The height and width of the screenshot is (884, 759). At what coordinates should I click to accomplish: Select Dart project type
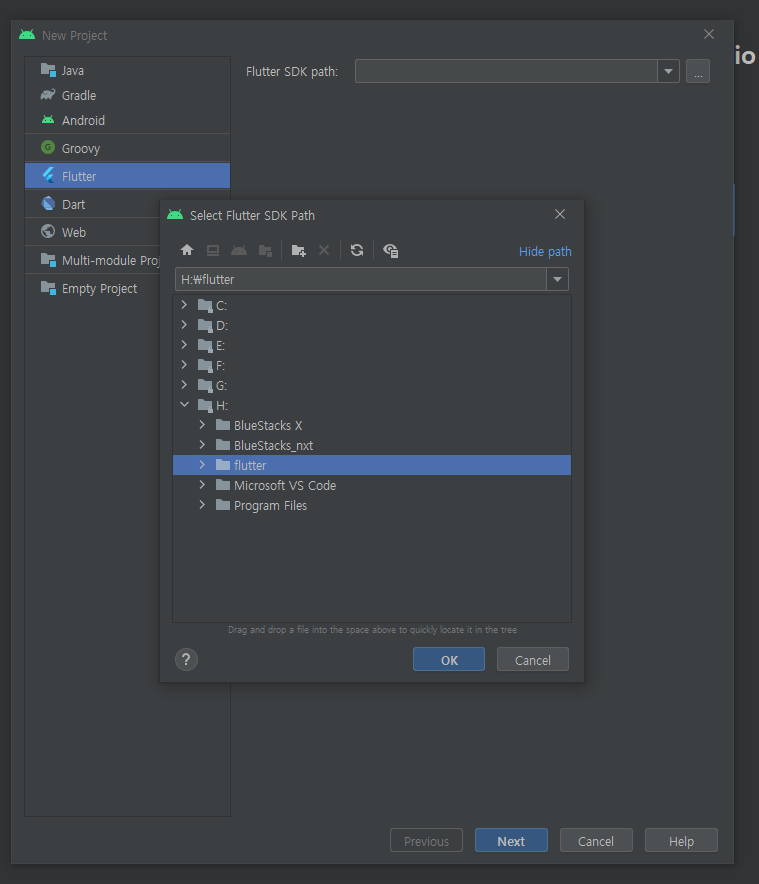pyautogui.click(x=93, y=204)
